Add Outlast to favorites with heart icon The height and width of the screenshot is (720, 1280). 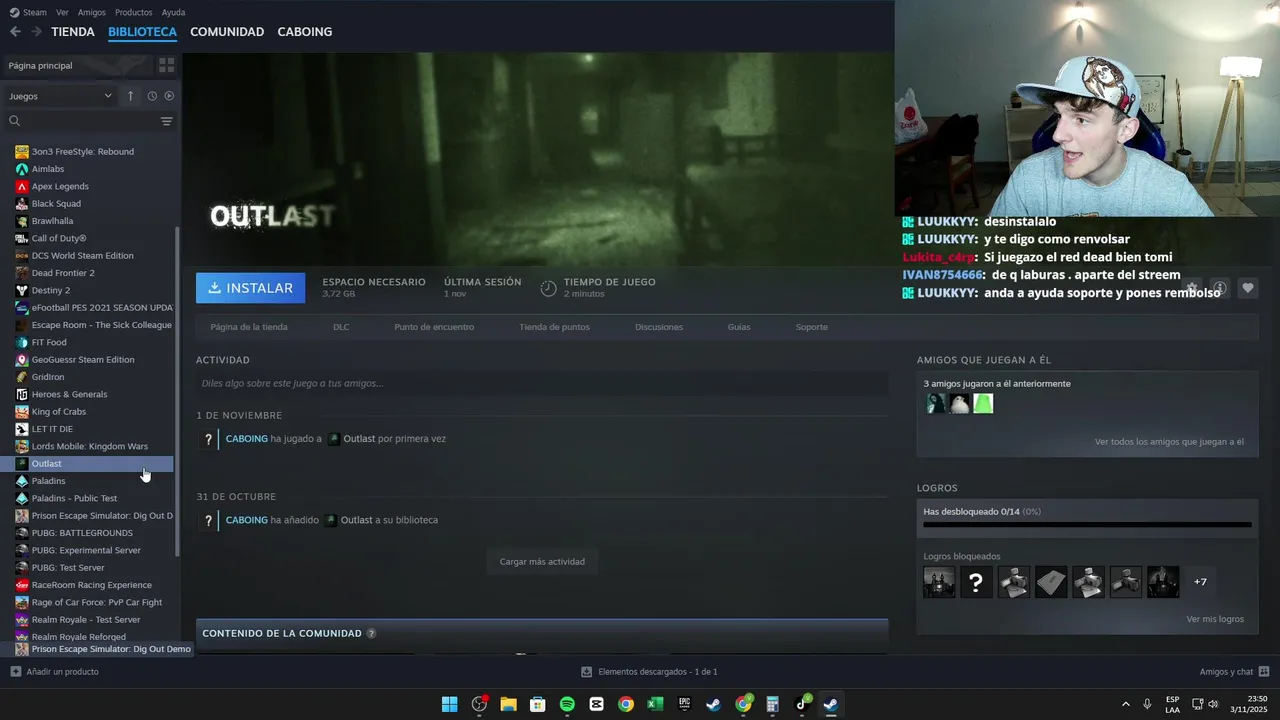[x=1247, y=288]
